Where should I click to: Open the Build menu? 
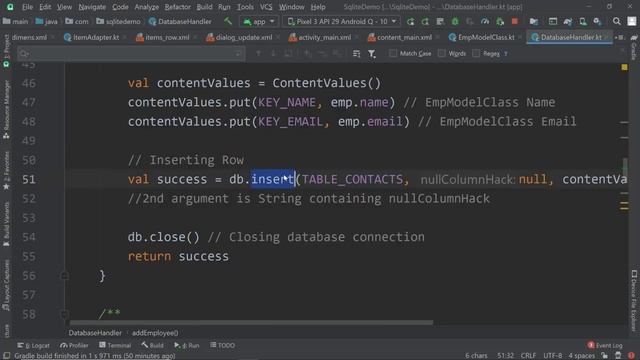204,7
